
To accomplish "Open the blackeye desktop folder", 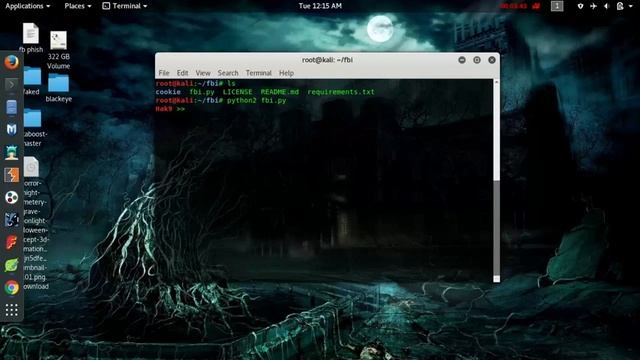I will point(58,88).
